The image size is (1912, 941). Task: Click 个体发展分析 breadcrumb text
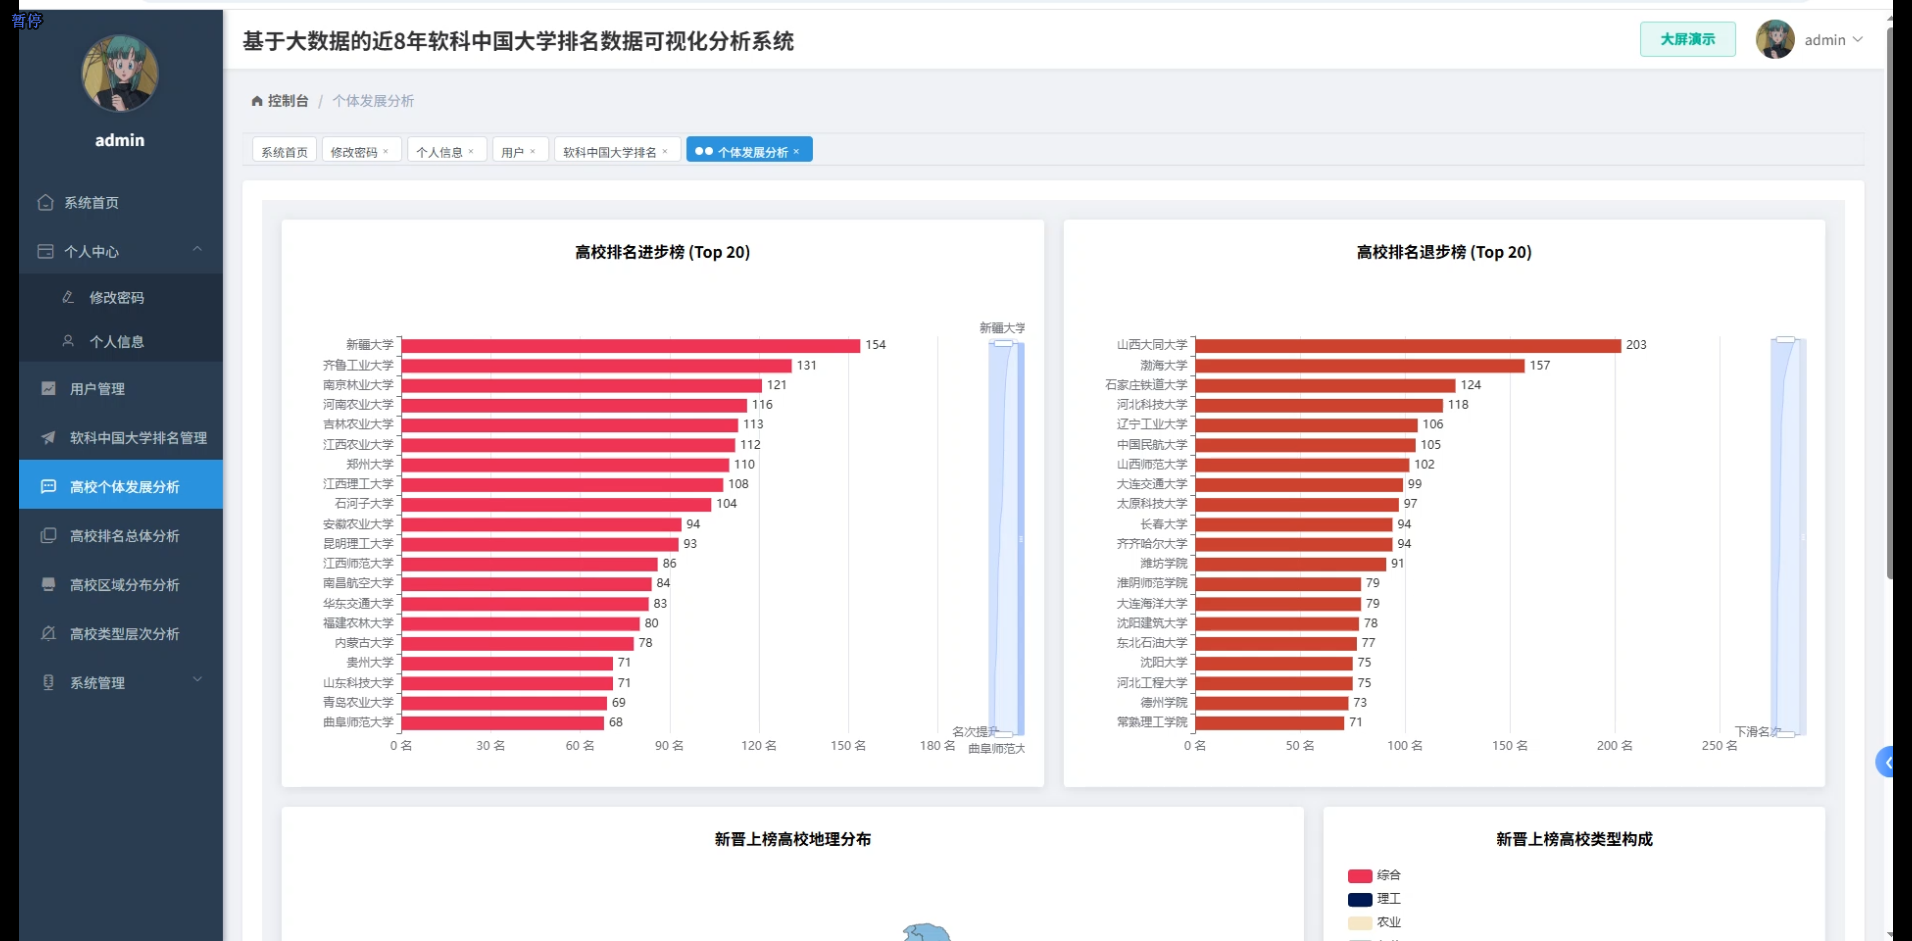[x=373, y=101]
